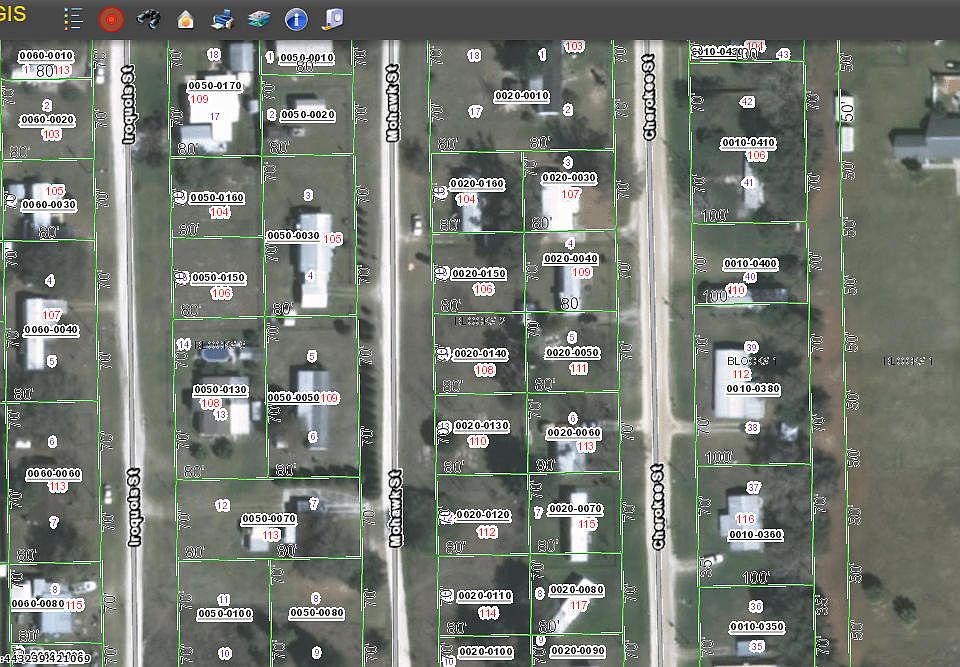Select parcel 0010-0410 on map
Viewport: 960px width, 667px height.
(x=748, y=143)
